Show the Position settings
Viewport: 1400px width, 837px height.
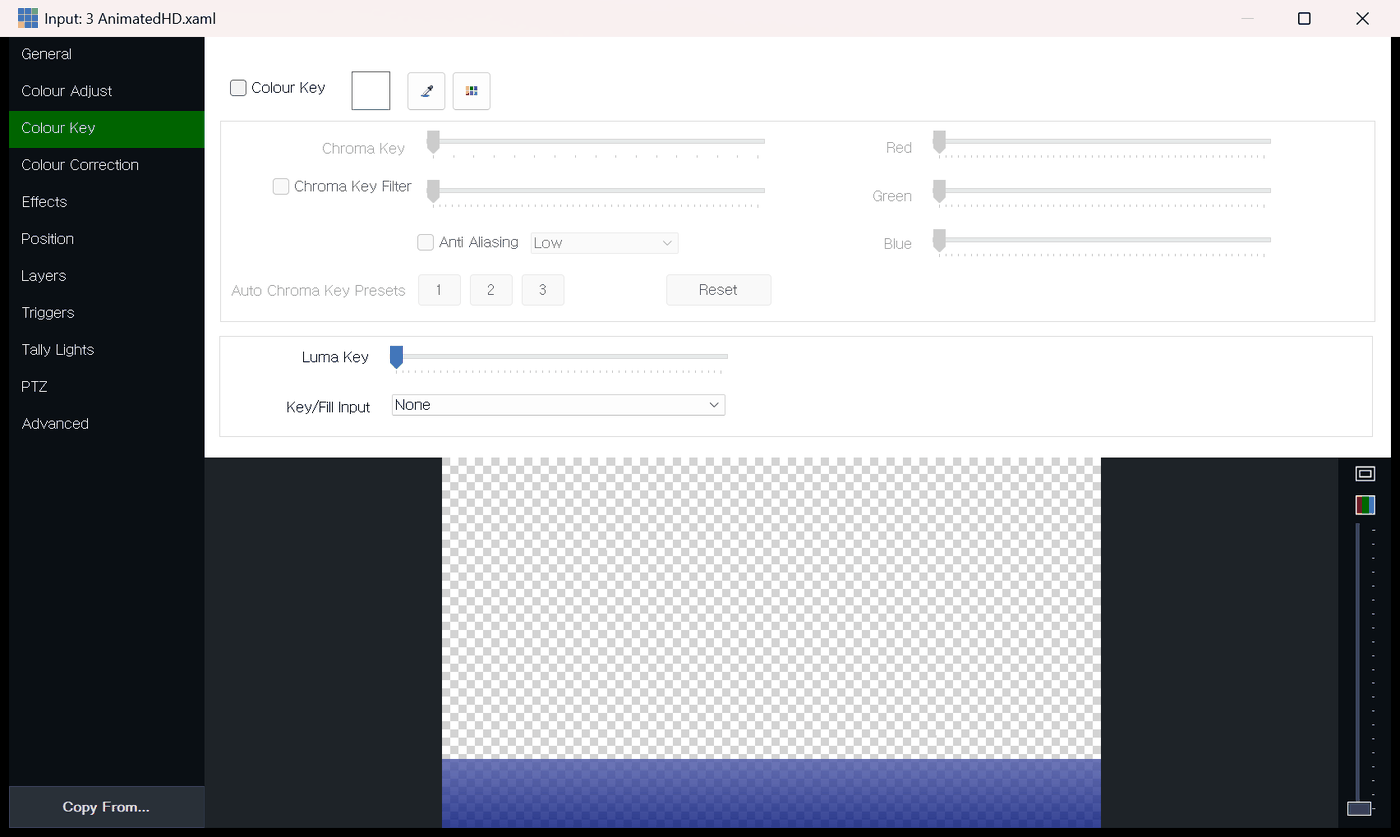pyautogui.click(x=107, y=239)
